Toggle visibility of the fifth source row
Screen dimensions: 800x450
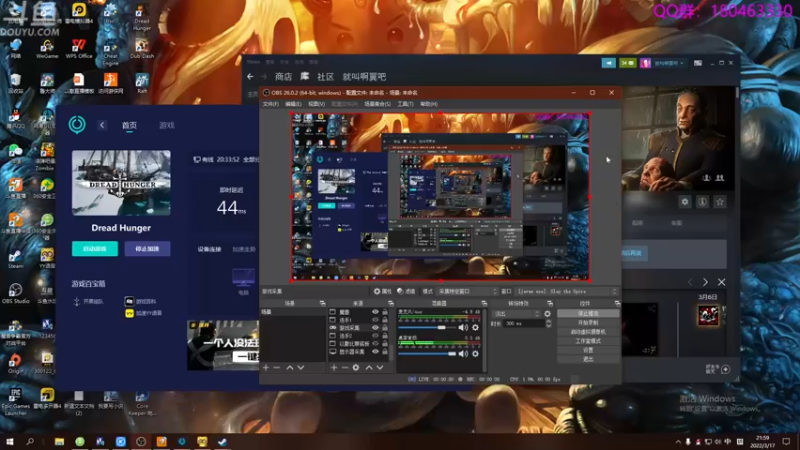tap(376, 343)
